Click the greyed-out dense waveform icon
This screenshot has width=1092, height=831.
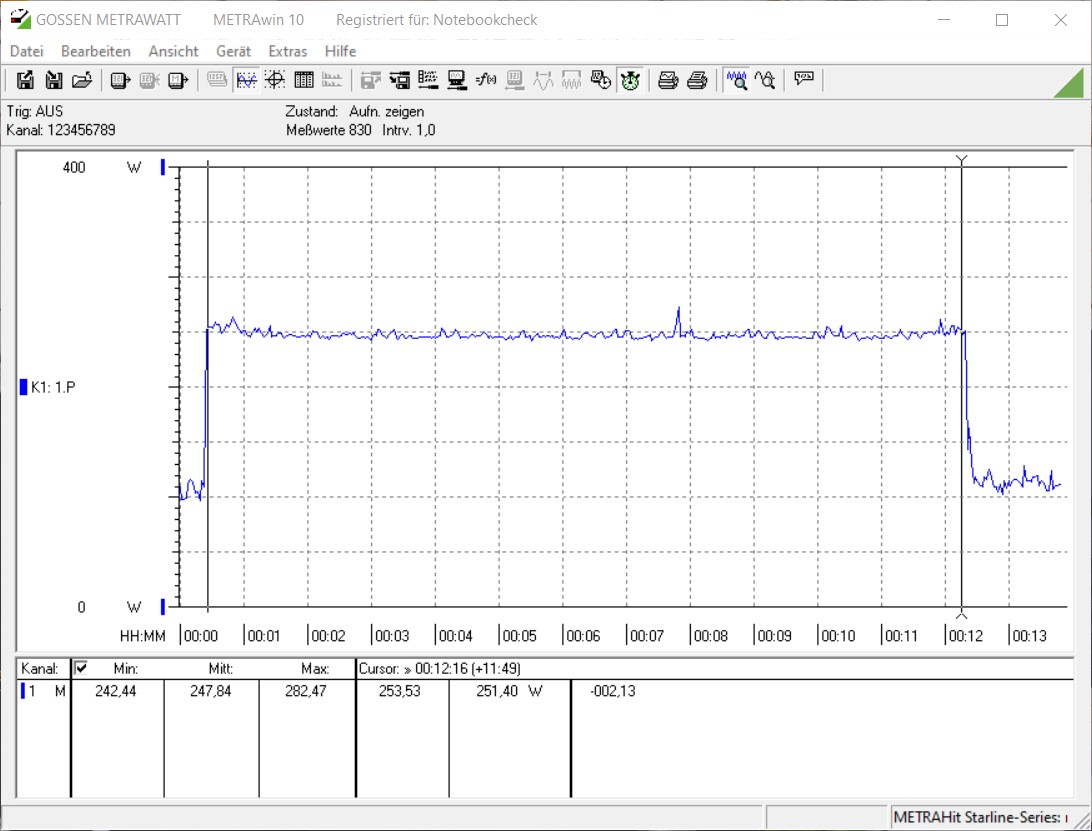tap(572, 80)
